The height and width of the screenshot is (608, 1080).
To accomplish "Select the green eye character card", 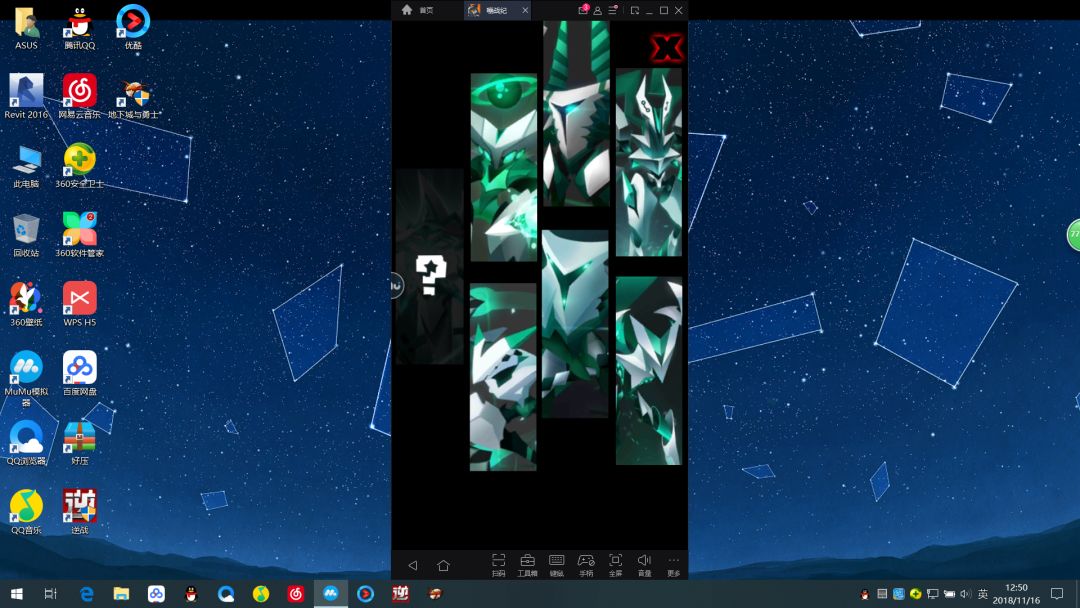I will [x=503, y=167].
